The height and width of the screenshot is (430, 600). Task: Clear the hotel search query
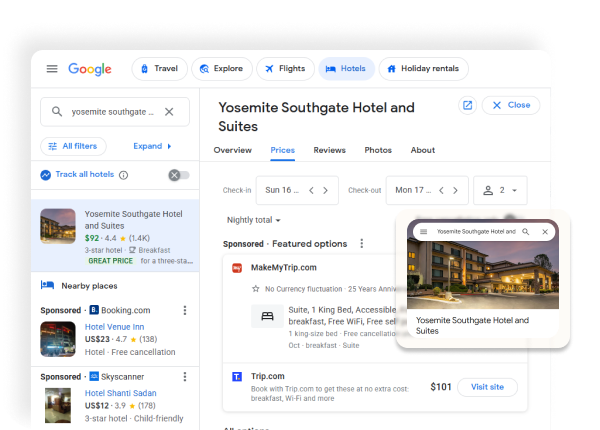point(169,112)
